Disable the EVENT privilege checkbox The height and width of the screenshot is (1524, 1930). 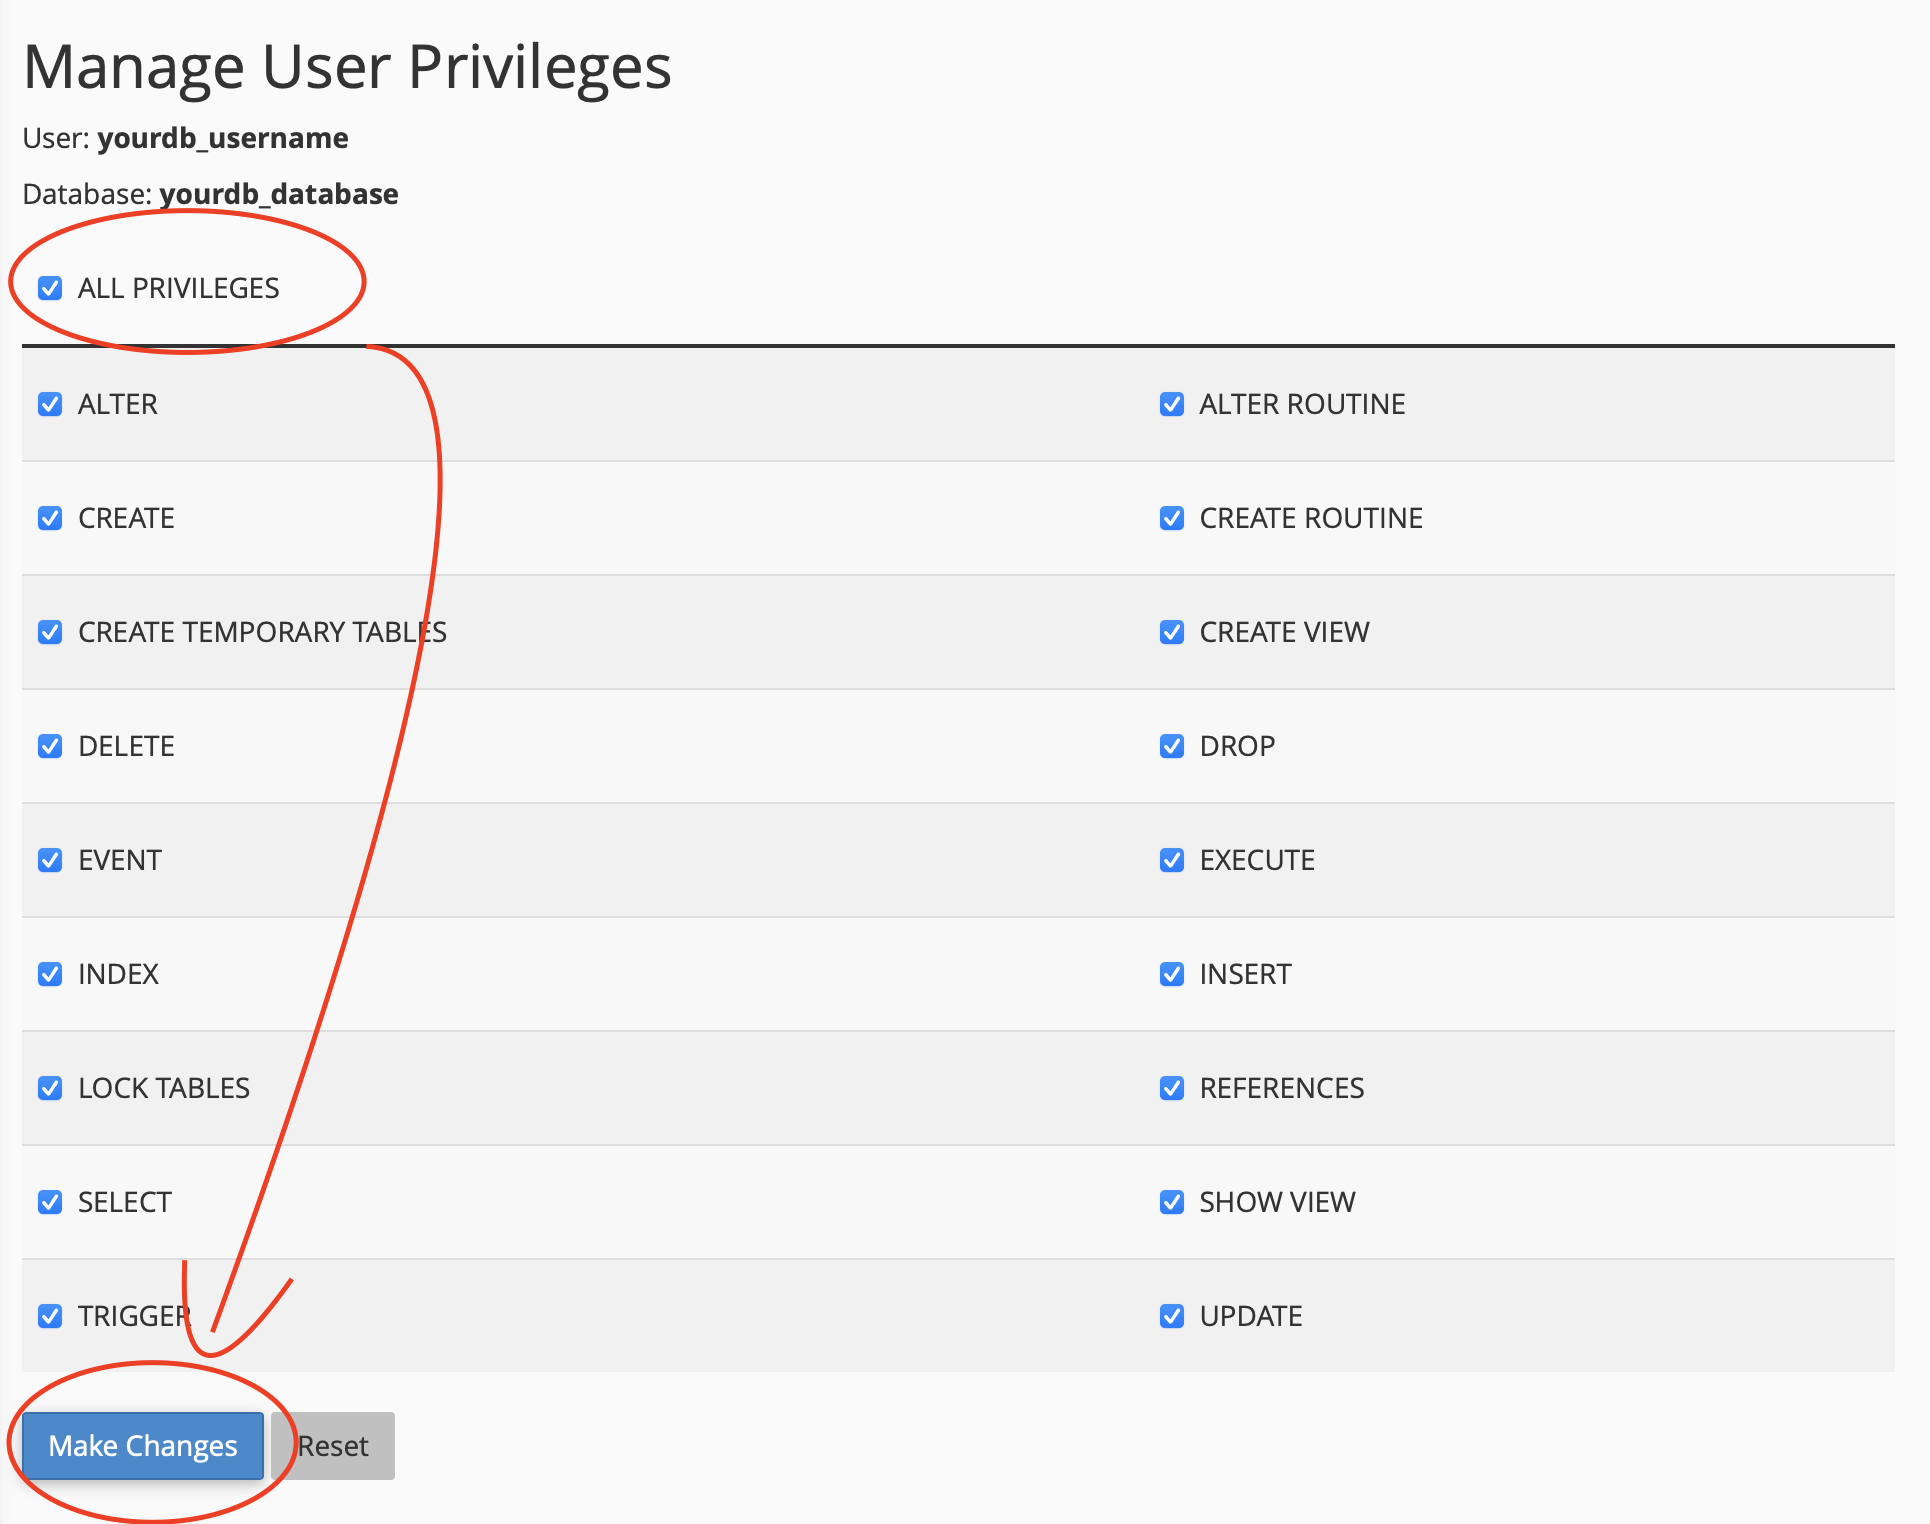tap(50, 860)
